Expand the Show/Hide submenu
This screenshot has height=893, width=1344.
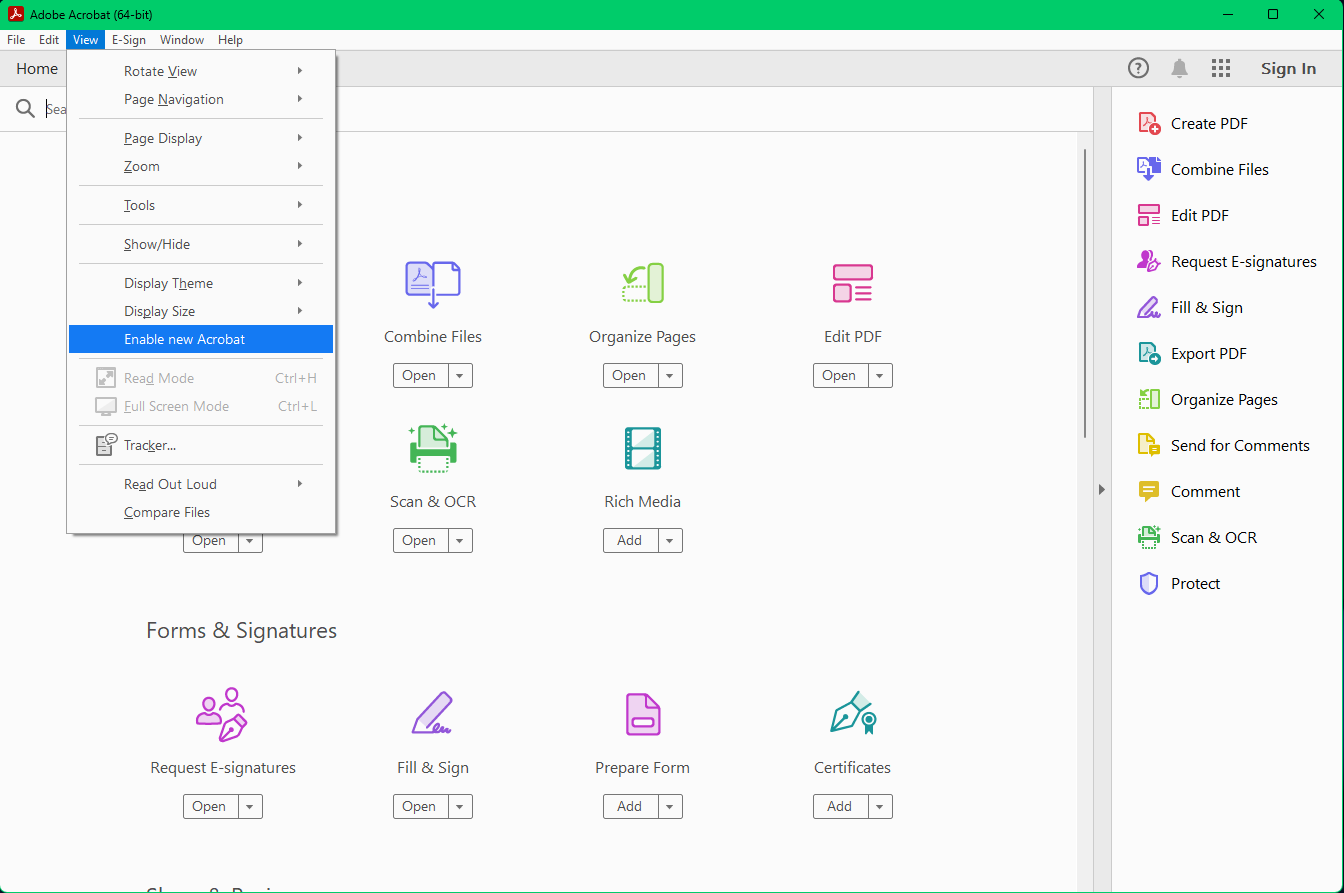(x=201, y=244)
